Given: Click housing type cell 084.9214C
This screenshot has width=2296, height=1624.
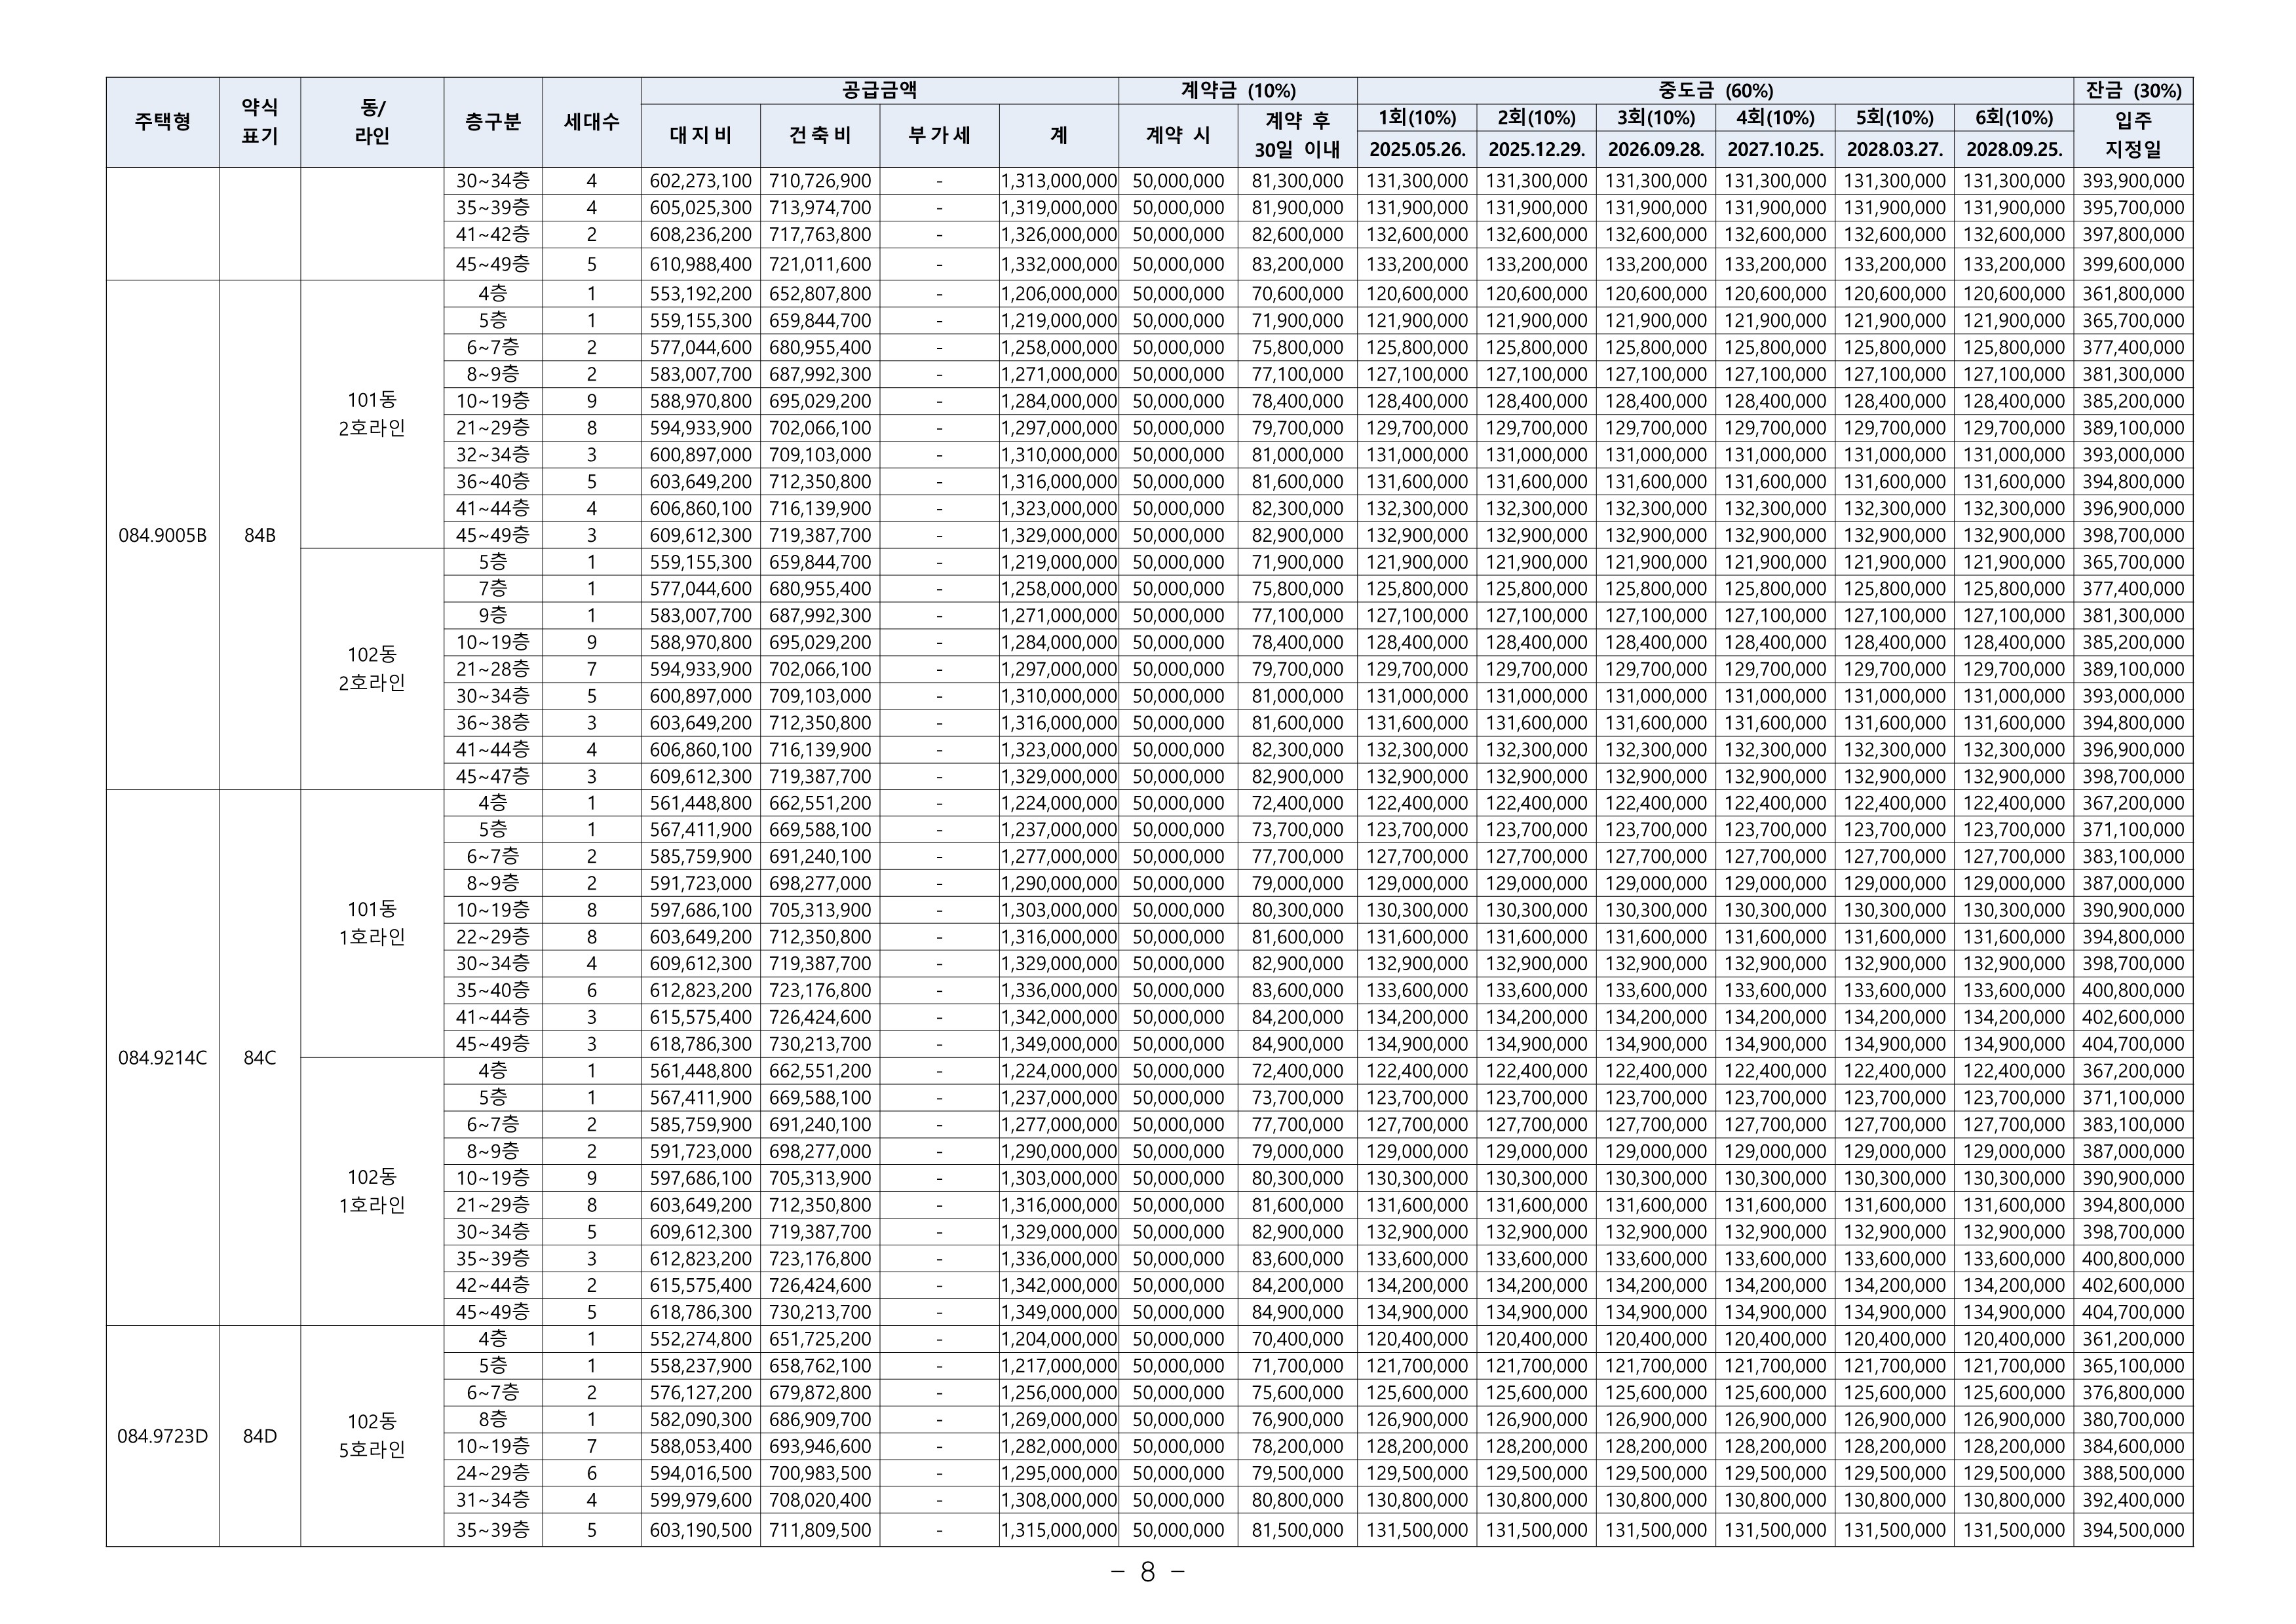Looking at the screenshot, I should pyautogui.click(x=163, y=1058).
